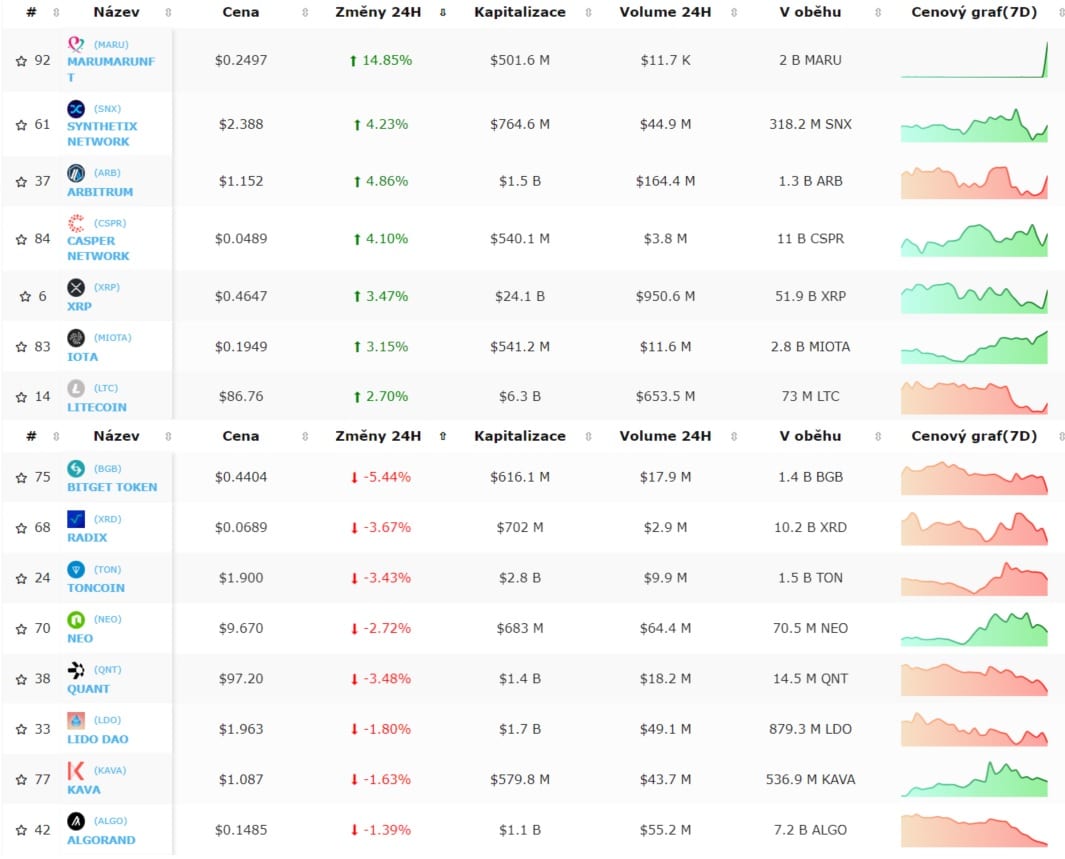Star Casper Network at rank 84
1065x859 pixels.
(x=21, y=239)
